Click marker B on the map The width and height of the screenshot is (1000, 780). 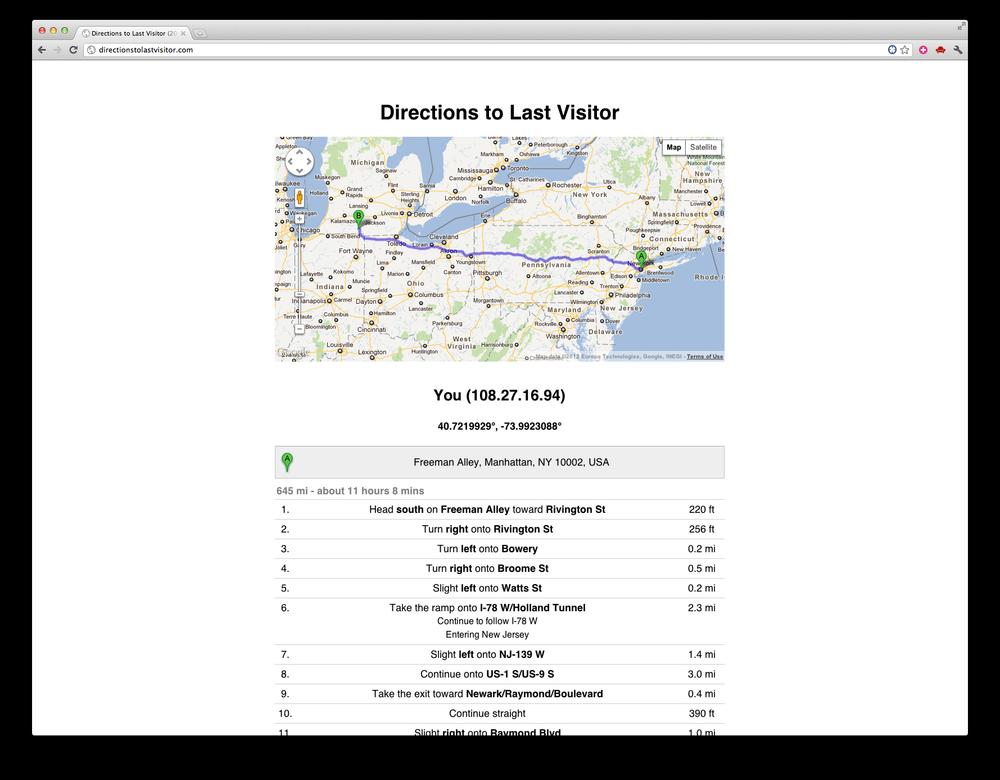[x=358, y=219]
